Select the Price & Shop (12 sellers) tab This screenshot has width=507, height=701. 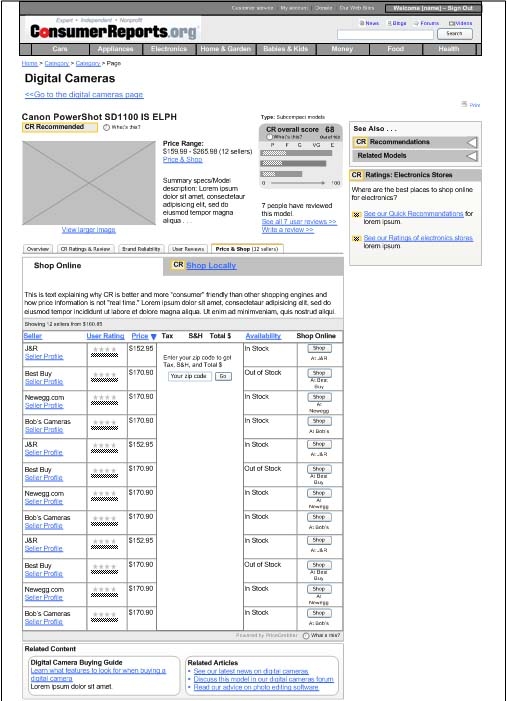tap(247, 249)
